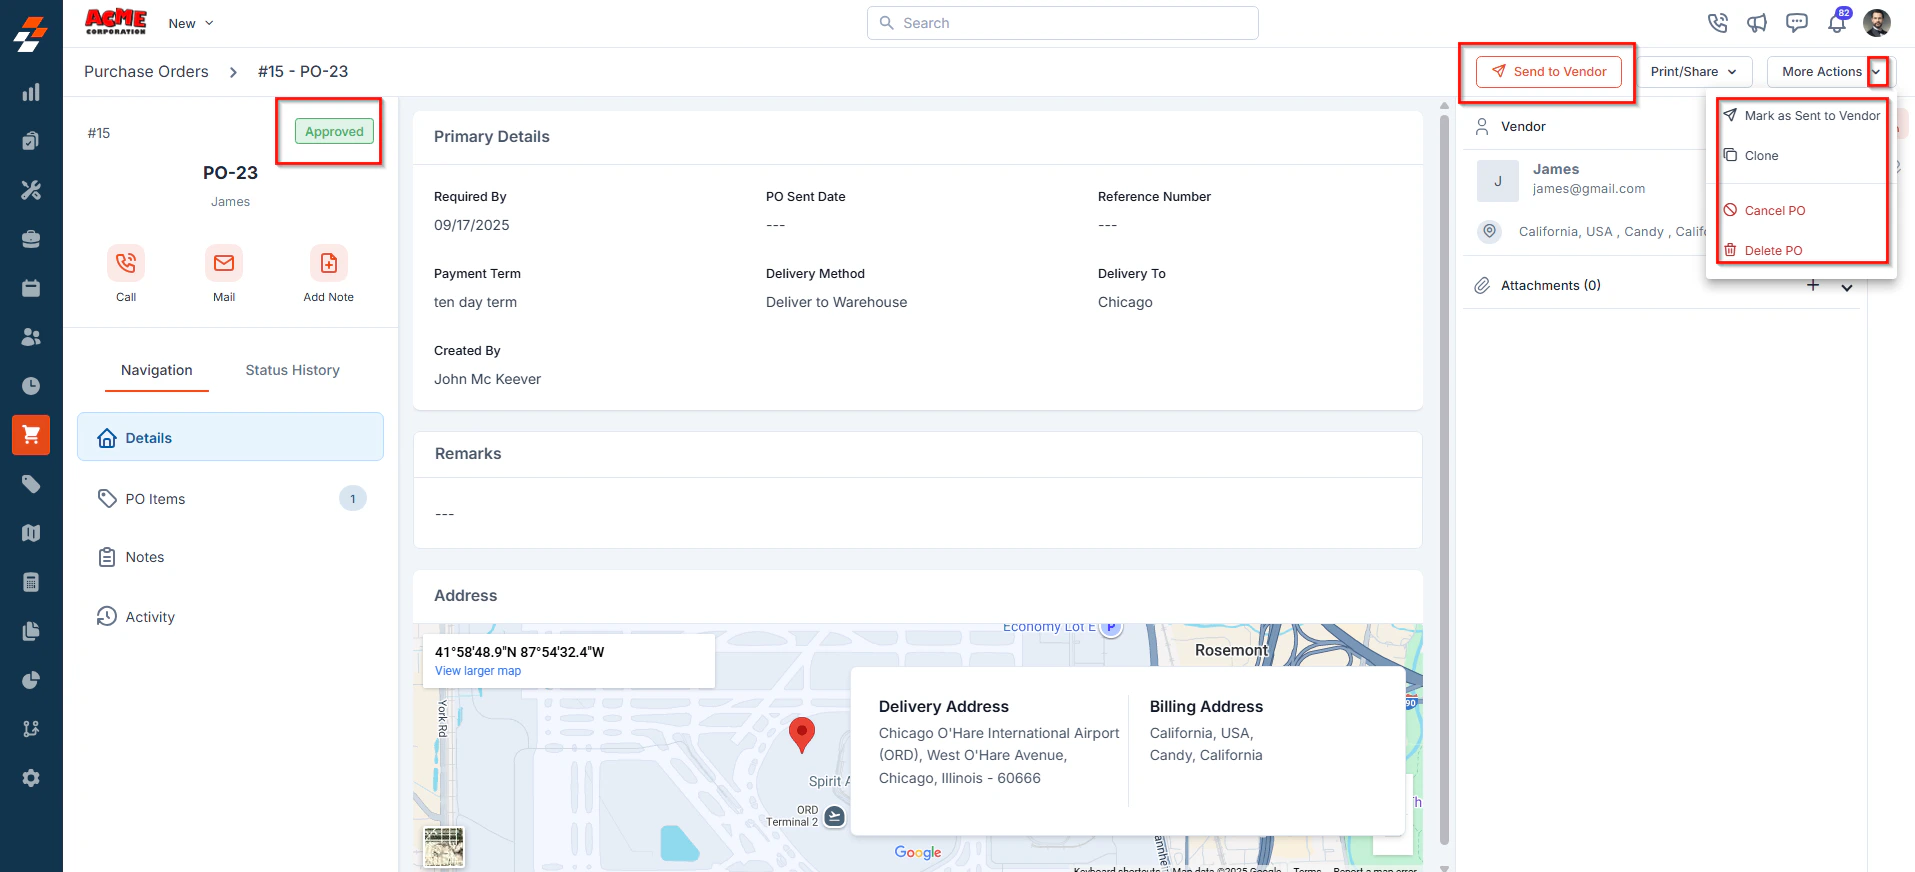Open the calendar sidebar icon
Image resolution: width=1915 pixels, height=872 pixels.
click(31, 288)
